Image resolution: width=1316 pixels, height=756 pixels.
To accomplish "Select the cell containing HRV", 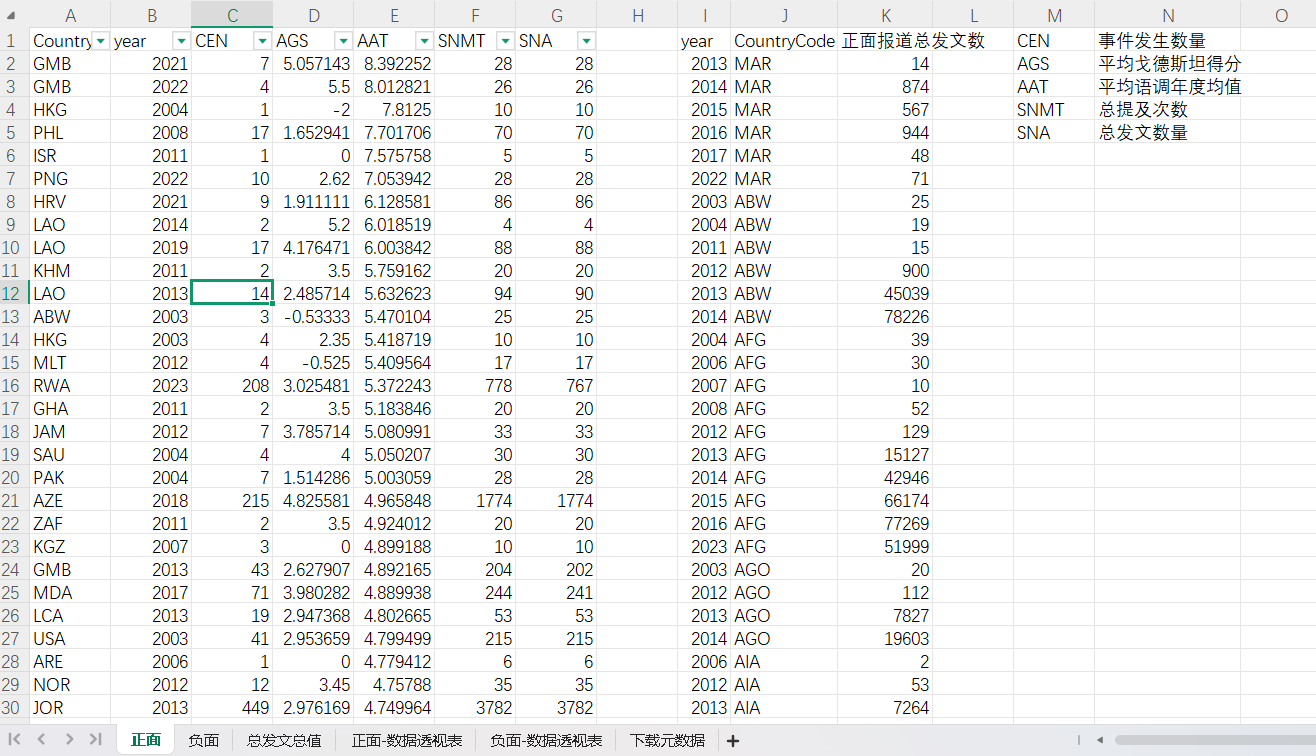I will coord(70,202).
